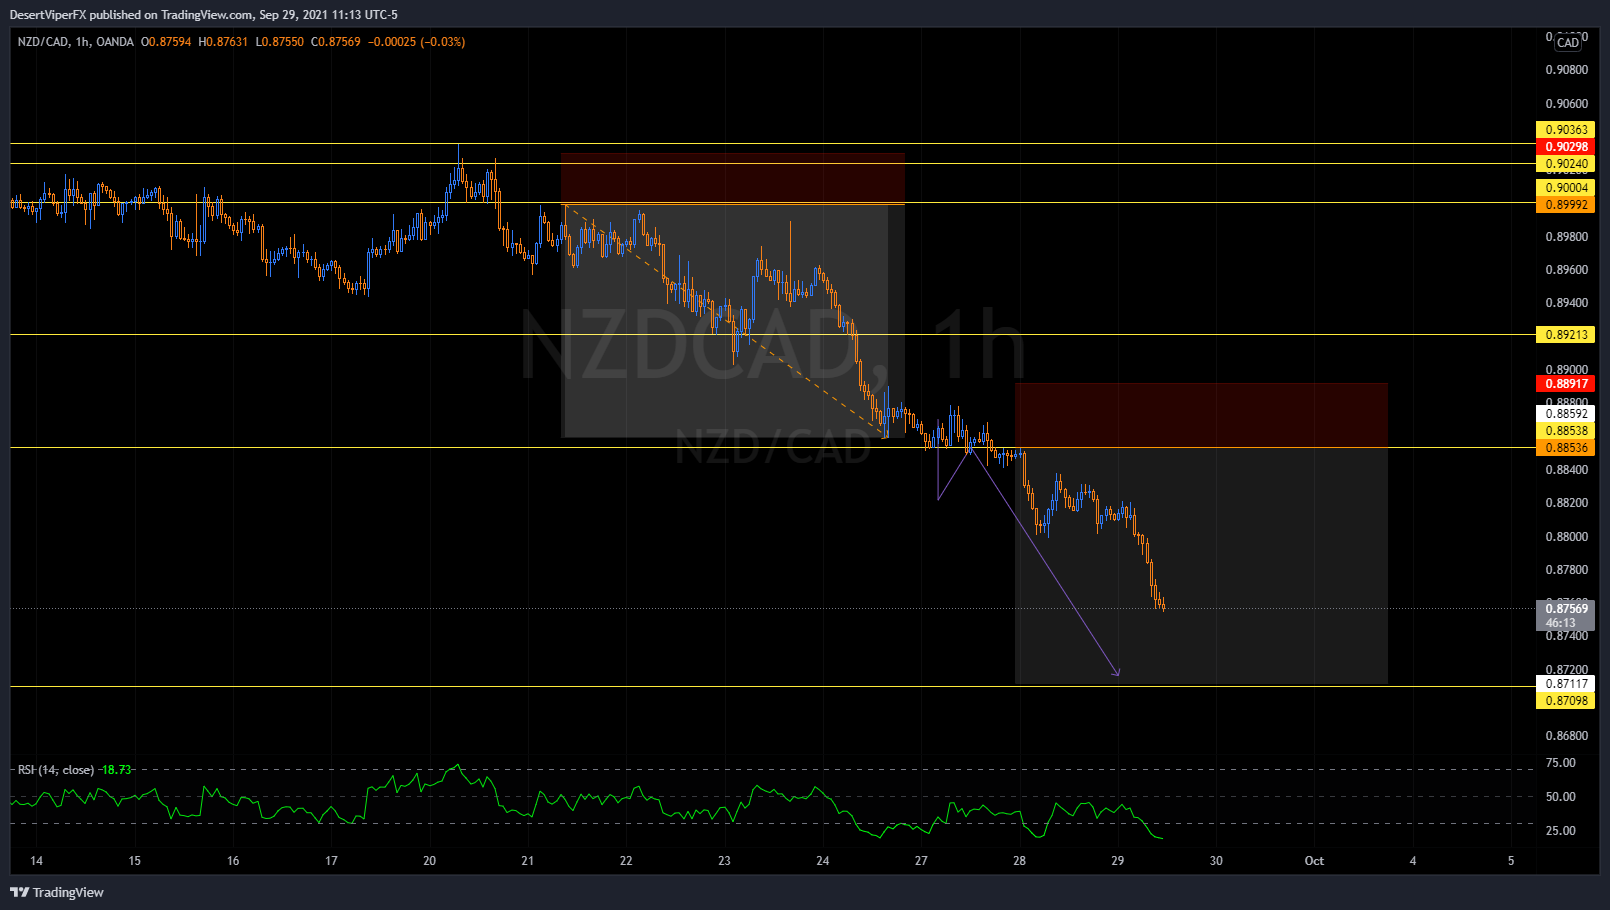Click the TradingView logo at bottom left
The image size is (1610, 910).
57,892
